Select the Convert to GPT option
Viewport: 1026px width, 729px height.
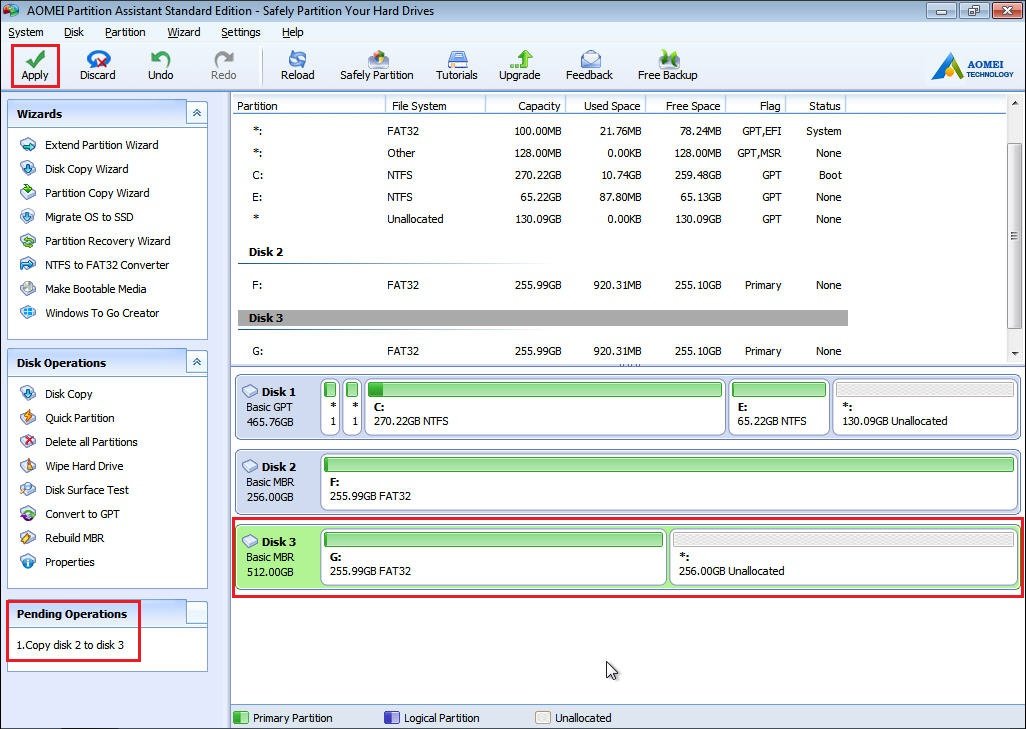[x=82, y=514]
